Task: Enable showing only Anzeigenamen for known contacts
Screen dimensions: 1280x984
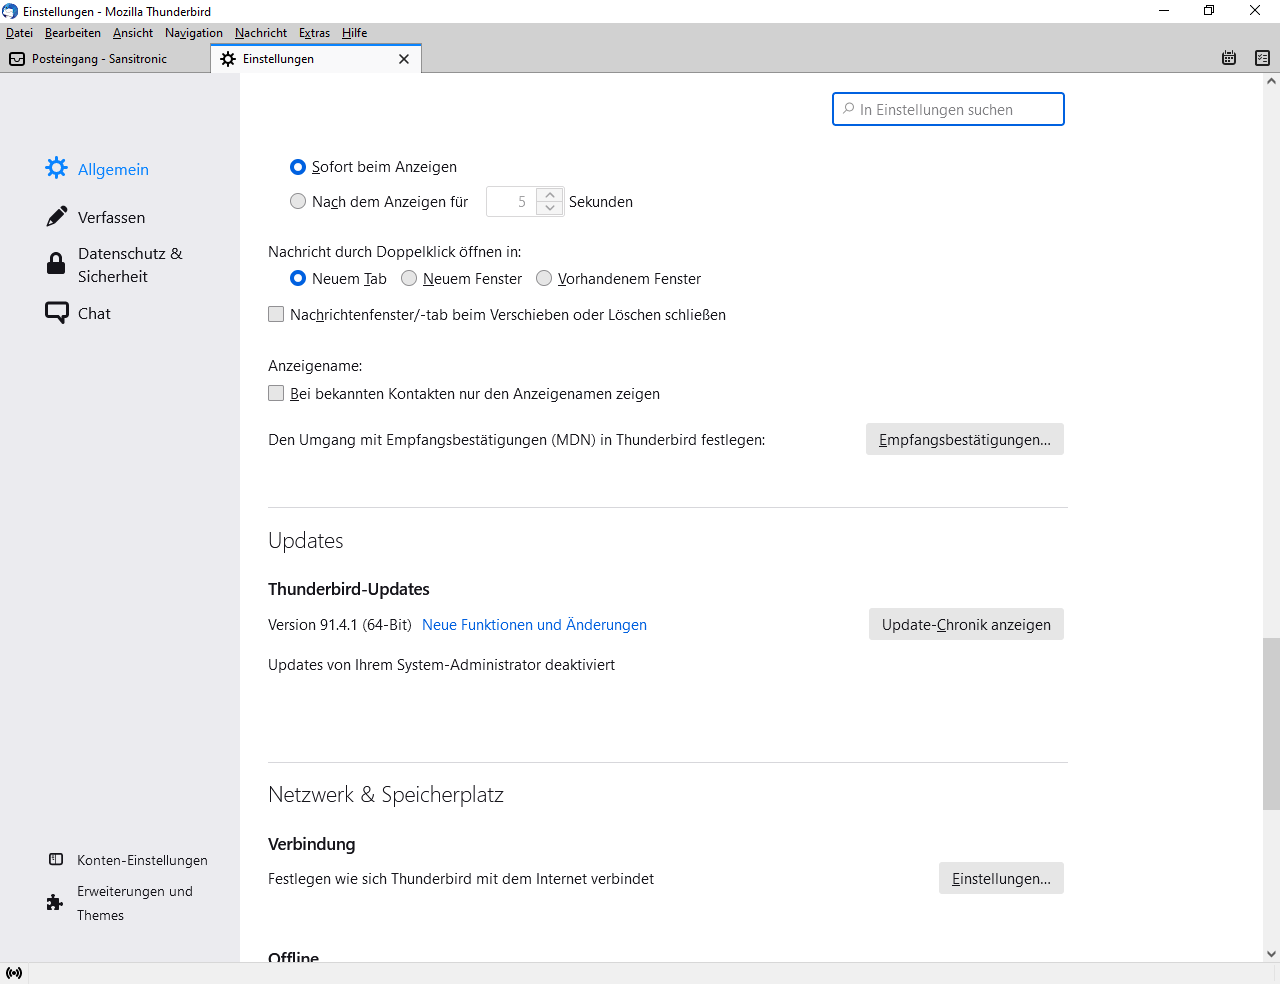Action: [x=276, y=393]
